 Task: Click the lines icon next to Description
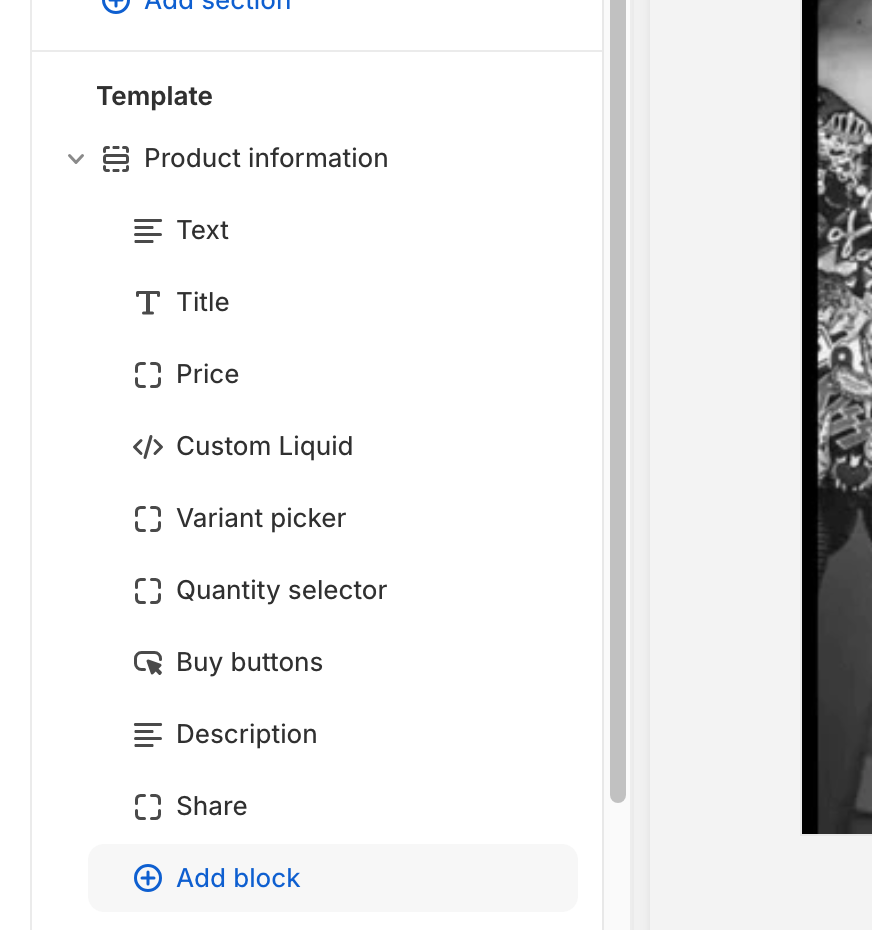click(x=147, y=734)
